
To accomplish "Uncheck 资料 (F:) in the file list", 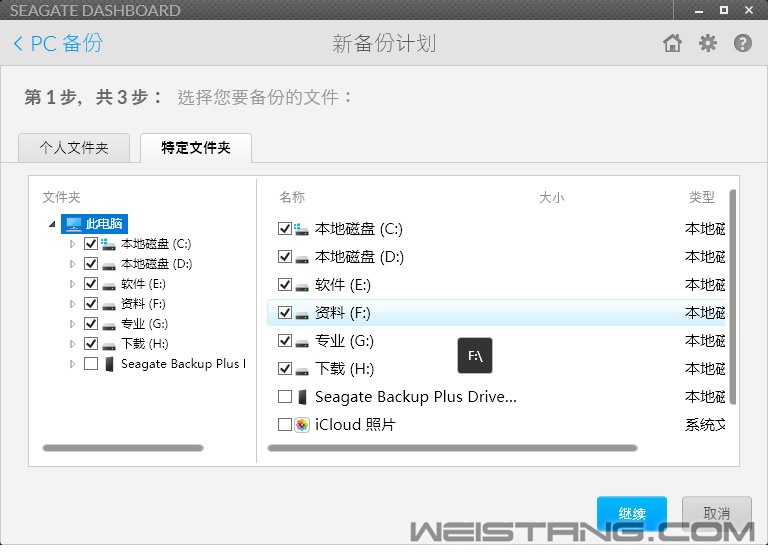I will coord(285,312).
